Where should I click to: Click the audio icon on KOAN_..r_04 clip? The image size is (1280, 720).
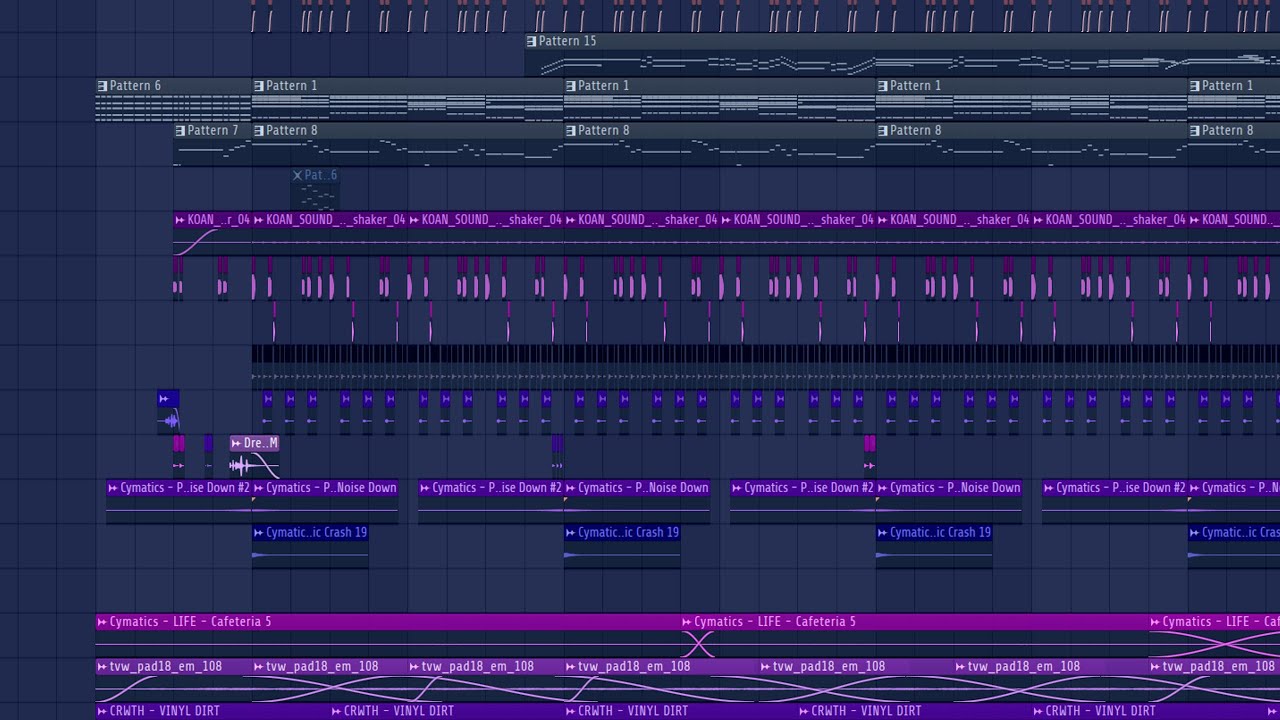click(180, 220)
